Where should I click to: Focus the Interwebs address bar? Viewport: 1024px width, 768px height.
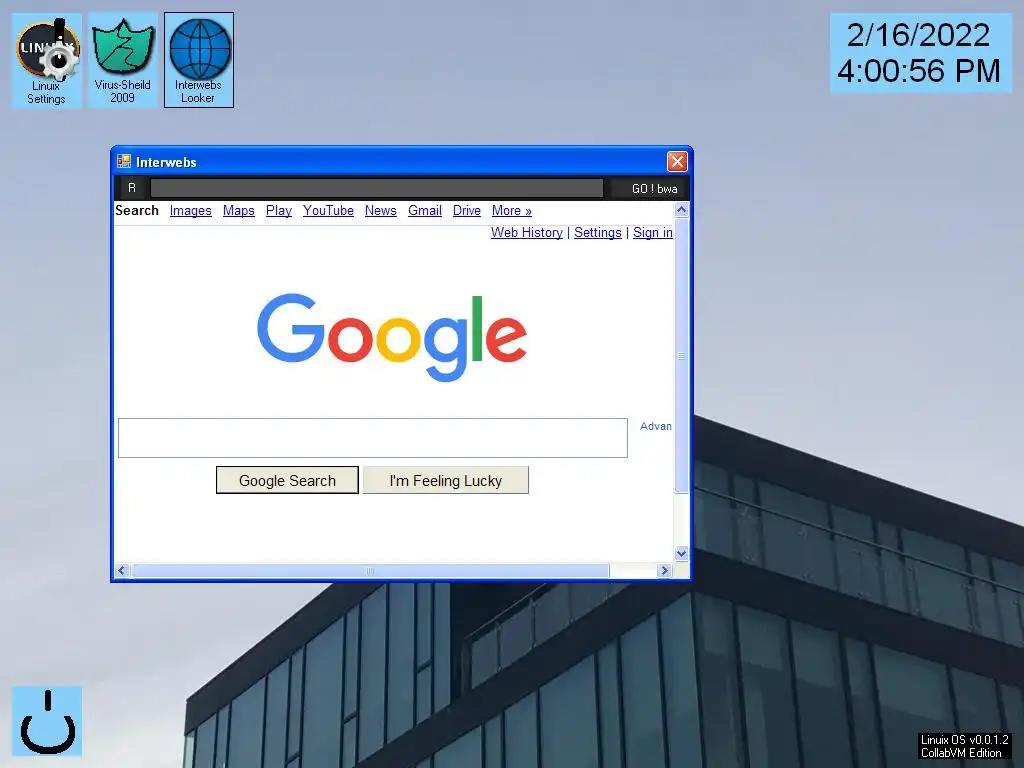(x=377, y=188)
